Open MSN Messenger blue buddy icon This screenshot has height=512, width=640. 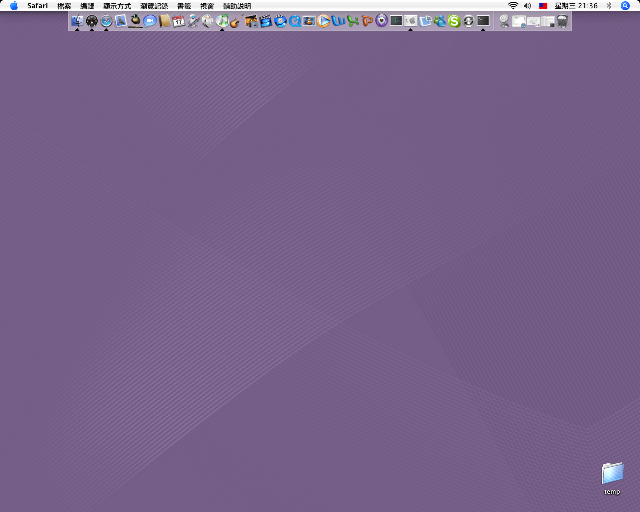pos(440,21)
